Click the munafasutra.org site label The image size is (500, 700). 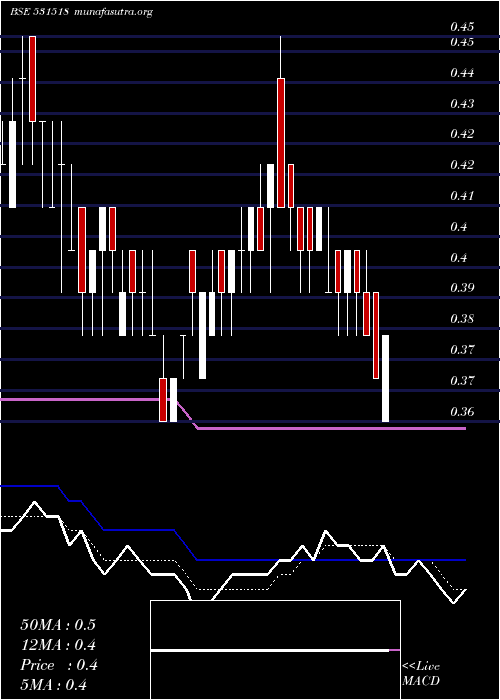point(114,12)
